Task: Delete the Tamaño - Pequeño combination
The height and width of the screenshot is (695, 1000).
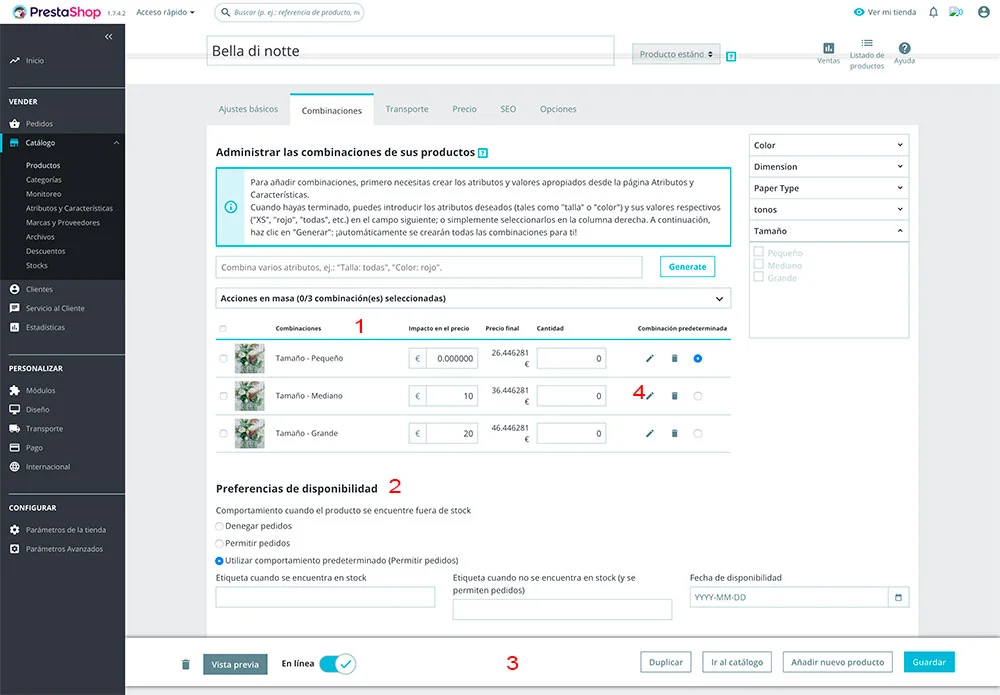Action: click(x=674, y=358)
